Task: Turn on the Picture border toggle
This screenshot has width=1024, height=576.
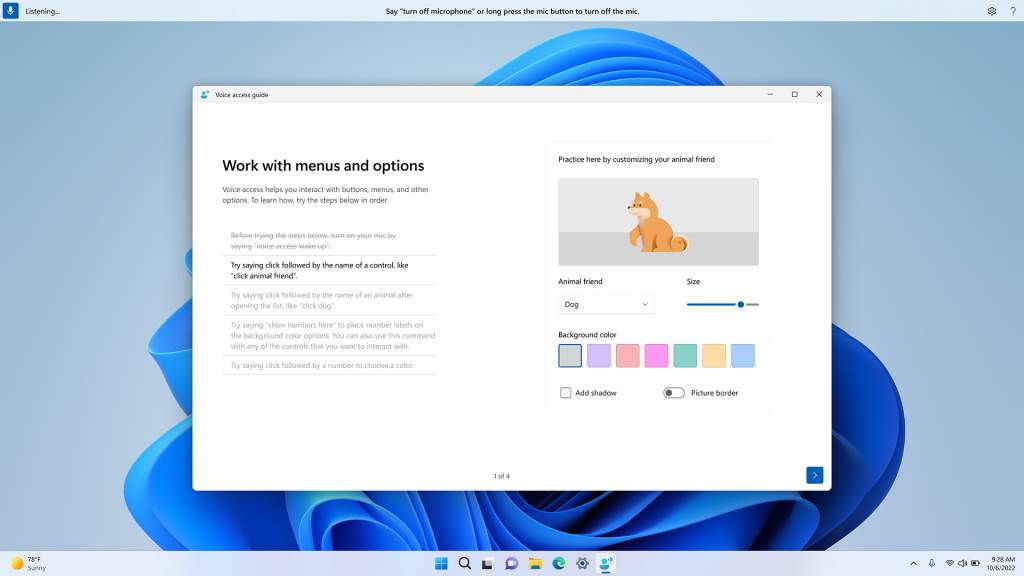Action: click(676, 393)
